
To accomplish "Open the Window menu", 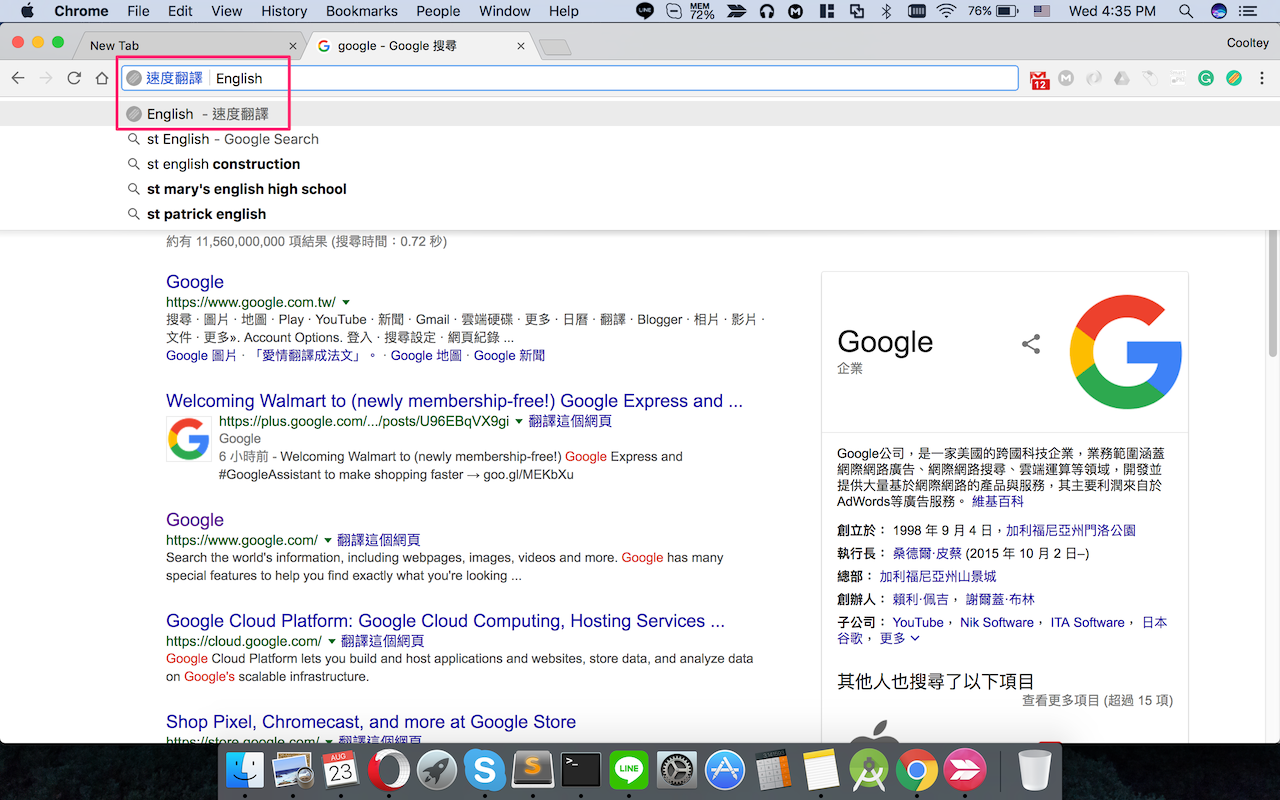I will point(505,11).
